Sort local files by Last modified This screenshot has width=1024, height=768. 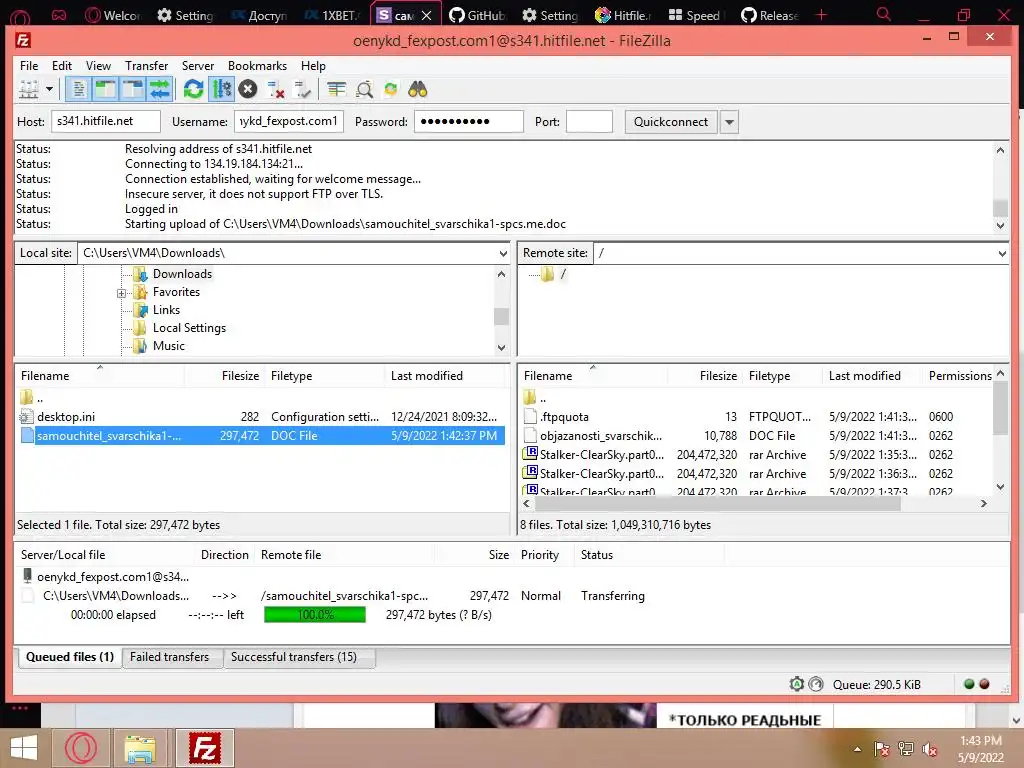[x=426, y=376]
